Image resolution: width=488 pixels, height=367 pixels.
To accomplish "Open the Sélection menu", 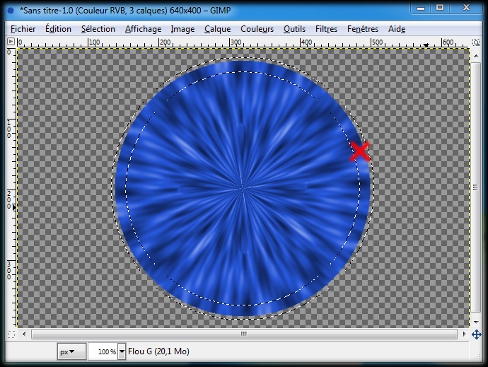I will pos(98,29).
